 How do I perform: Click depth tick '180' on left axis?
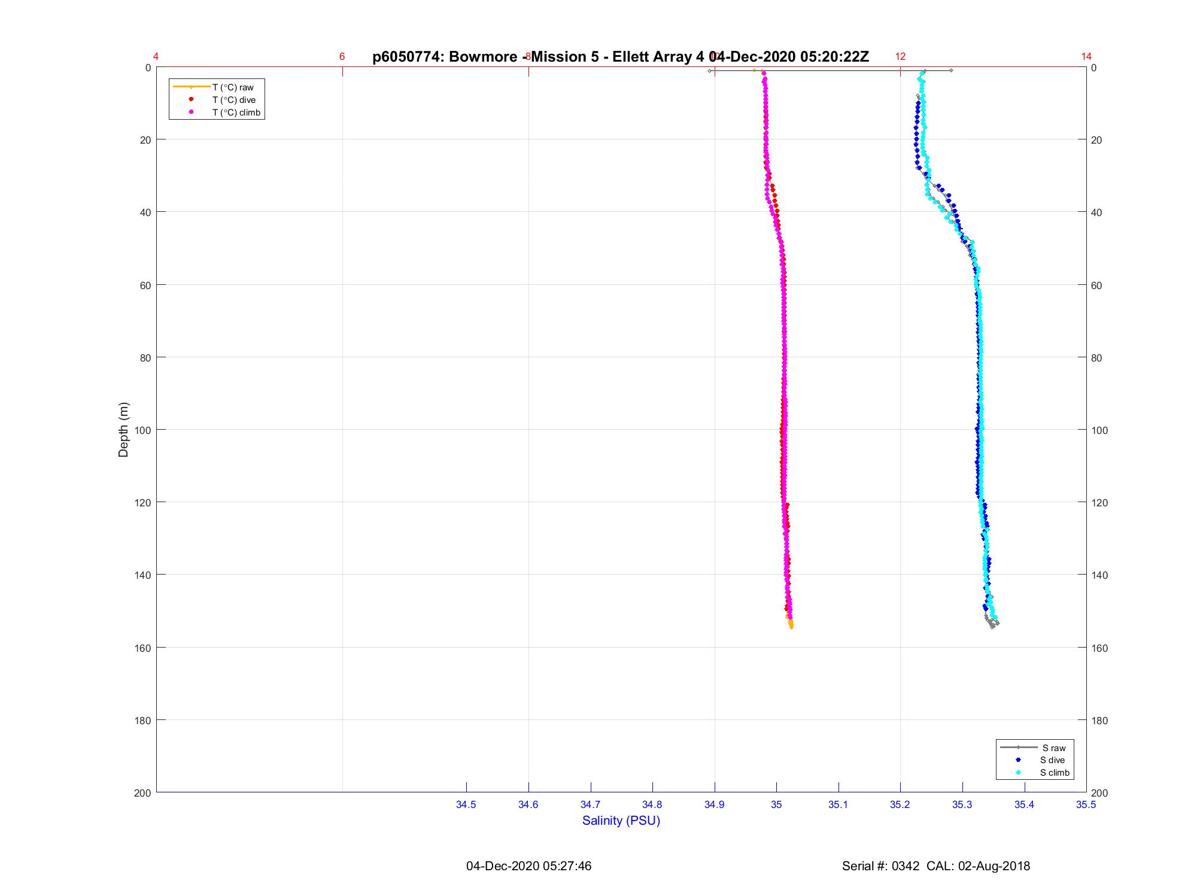143,720
